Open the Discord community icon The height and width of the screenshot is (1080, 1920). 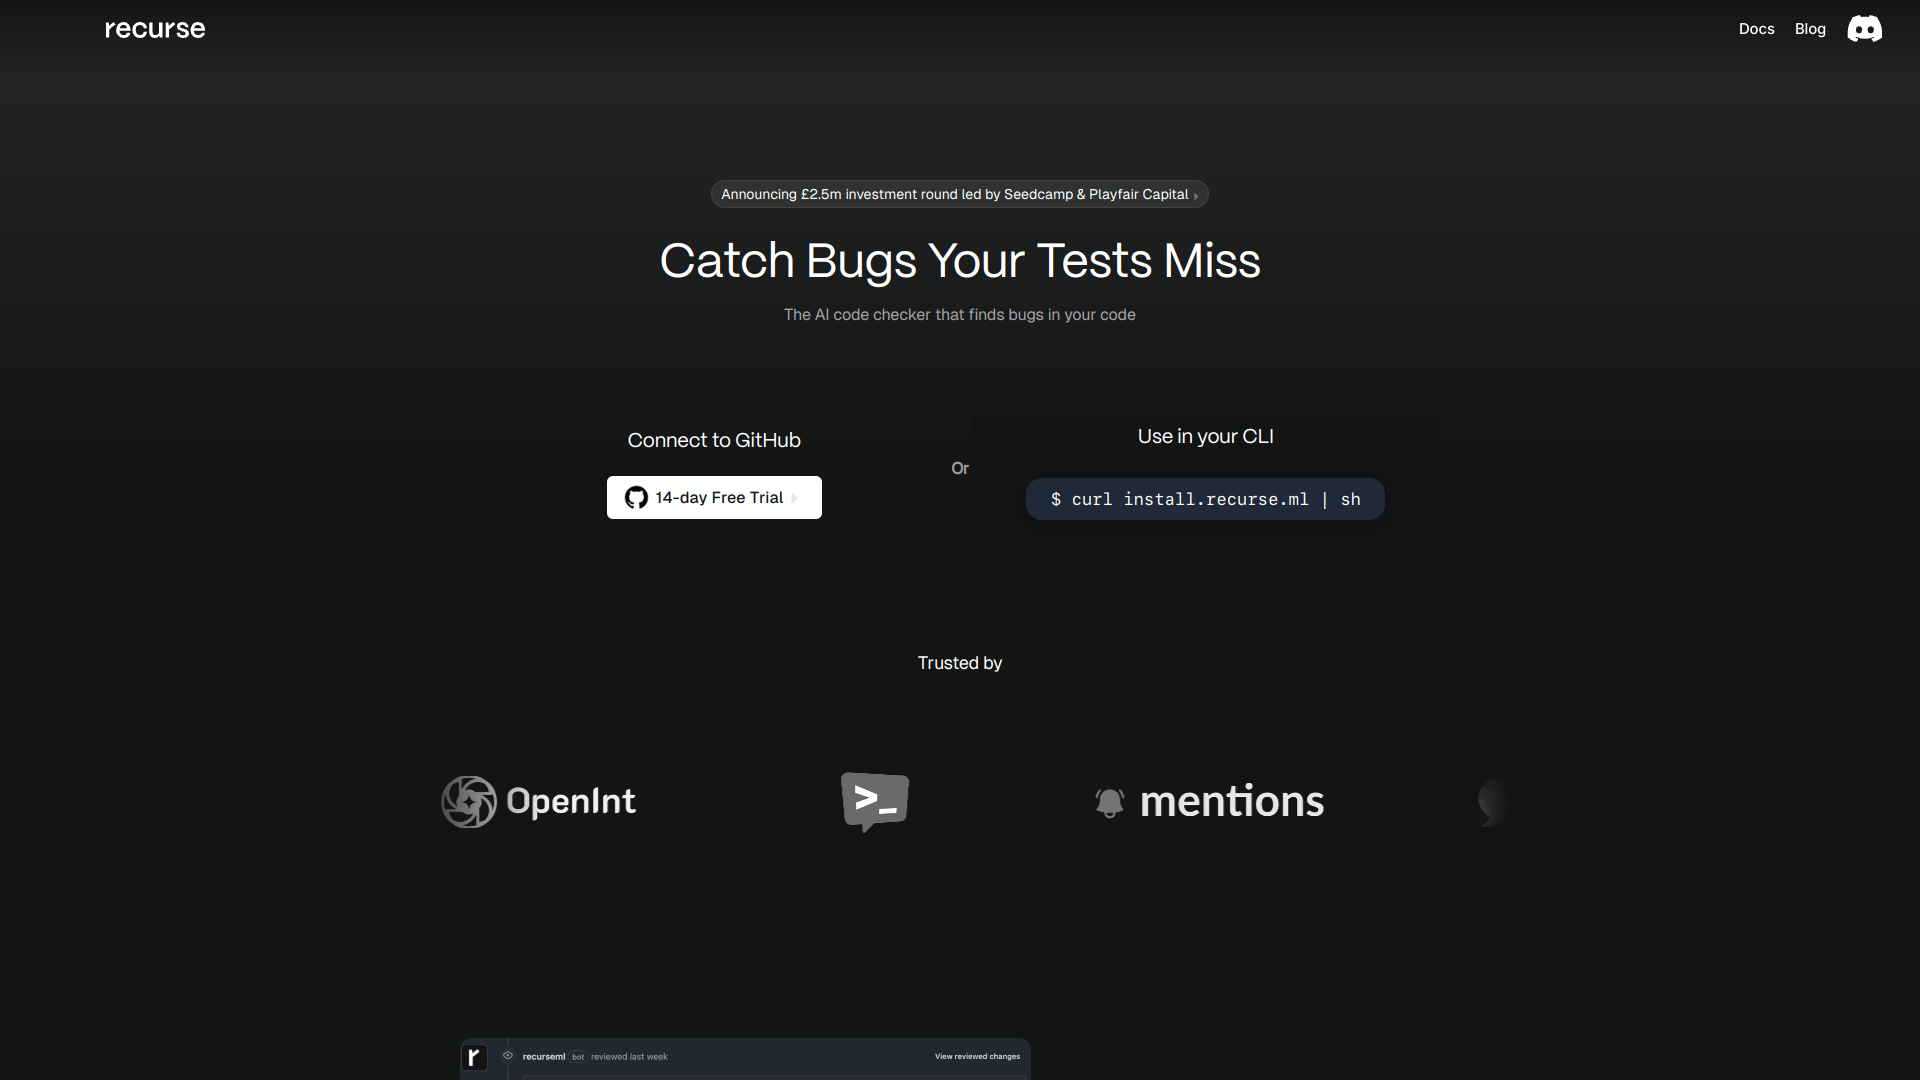(1864, 29)
